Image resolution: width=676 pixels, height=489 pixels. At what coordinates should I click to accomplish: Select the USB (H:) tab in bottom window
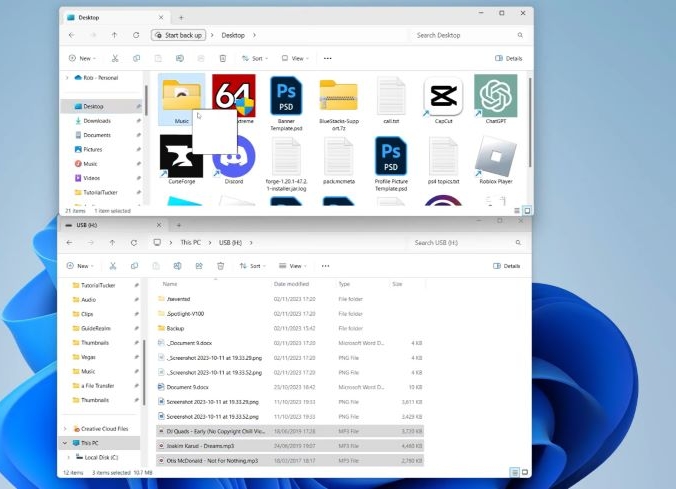click(113, 225)
